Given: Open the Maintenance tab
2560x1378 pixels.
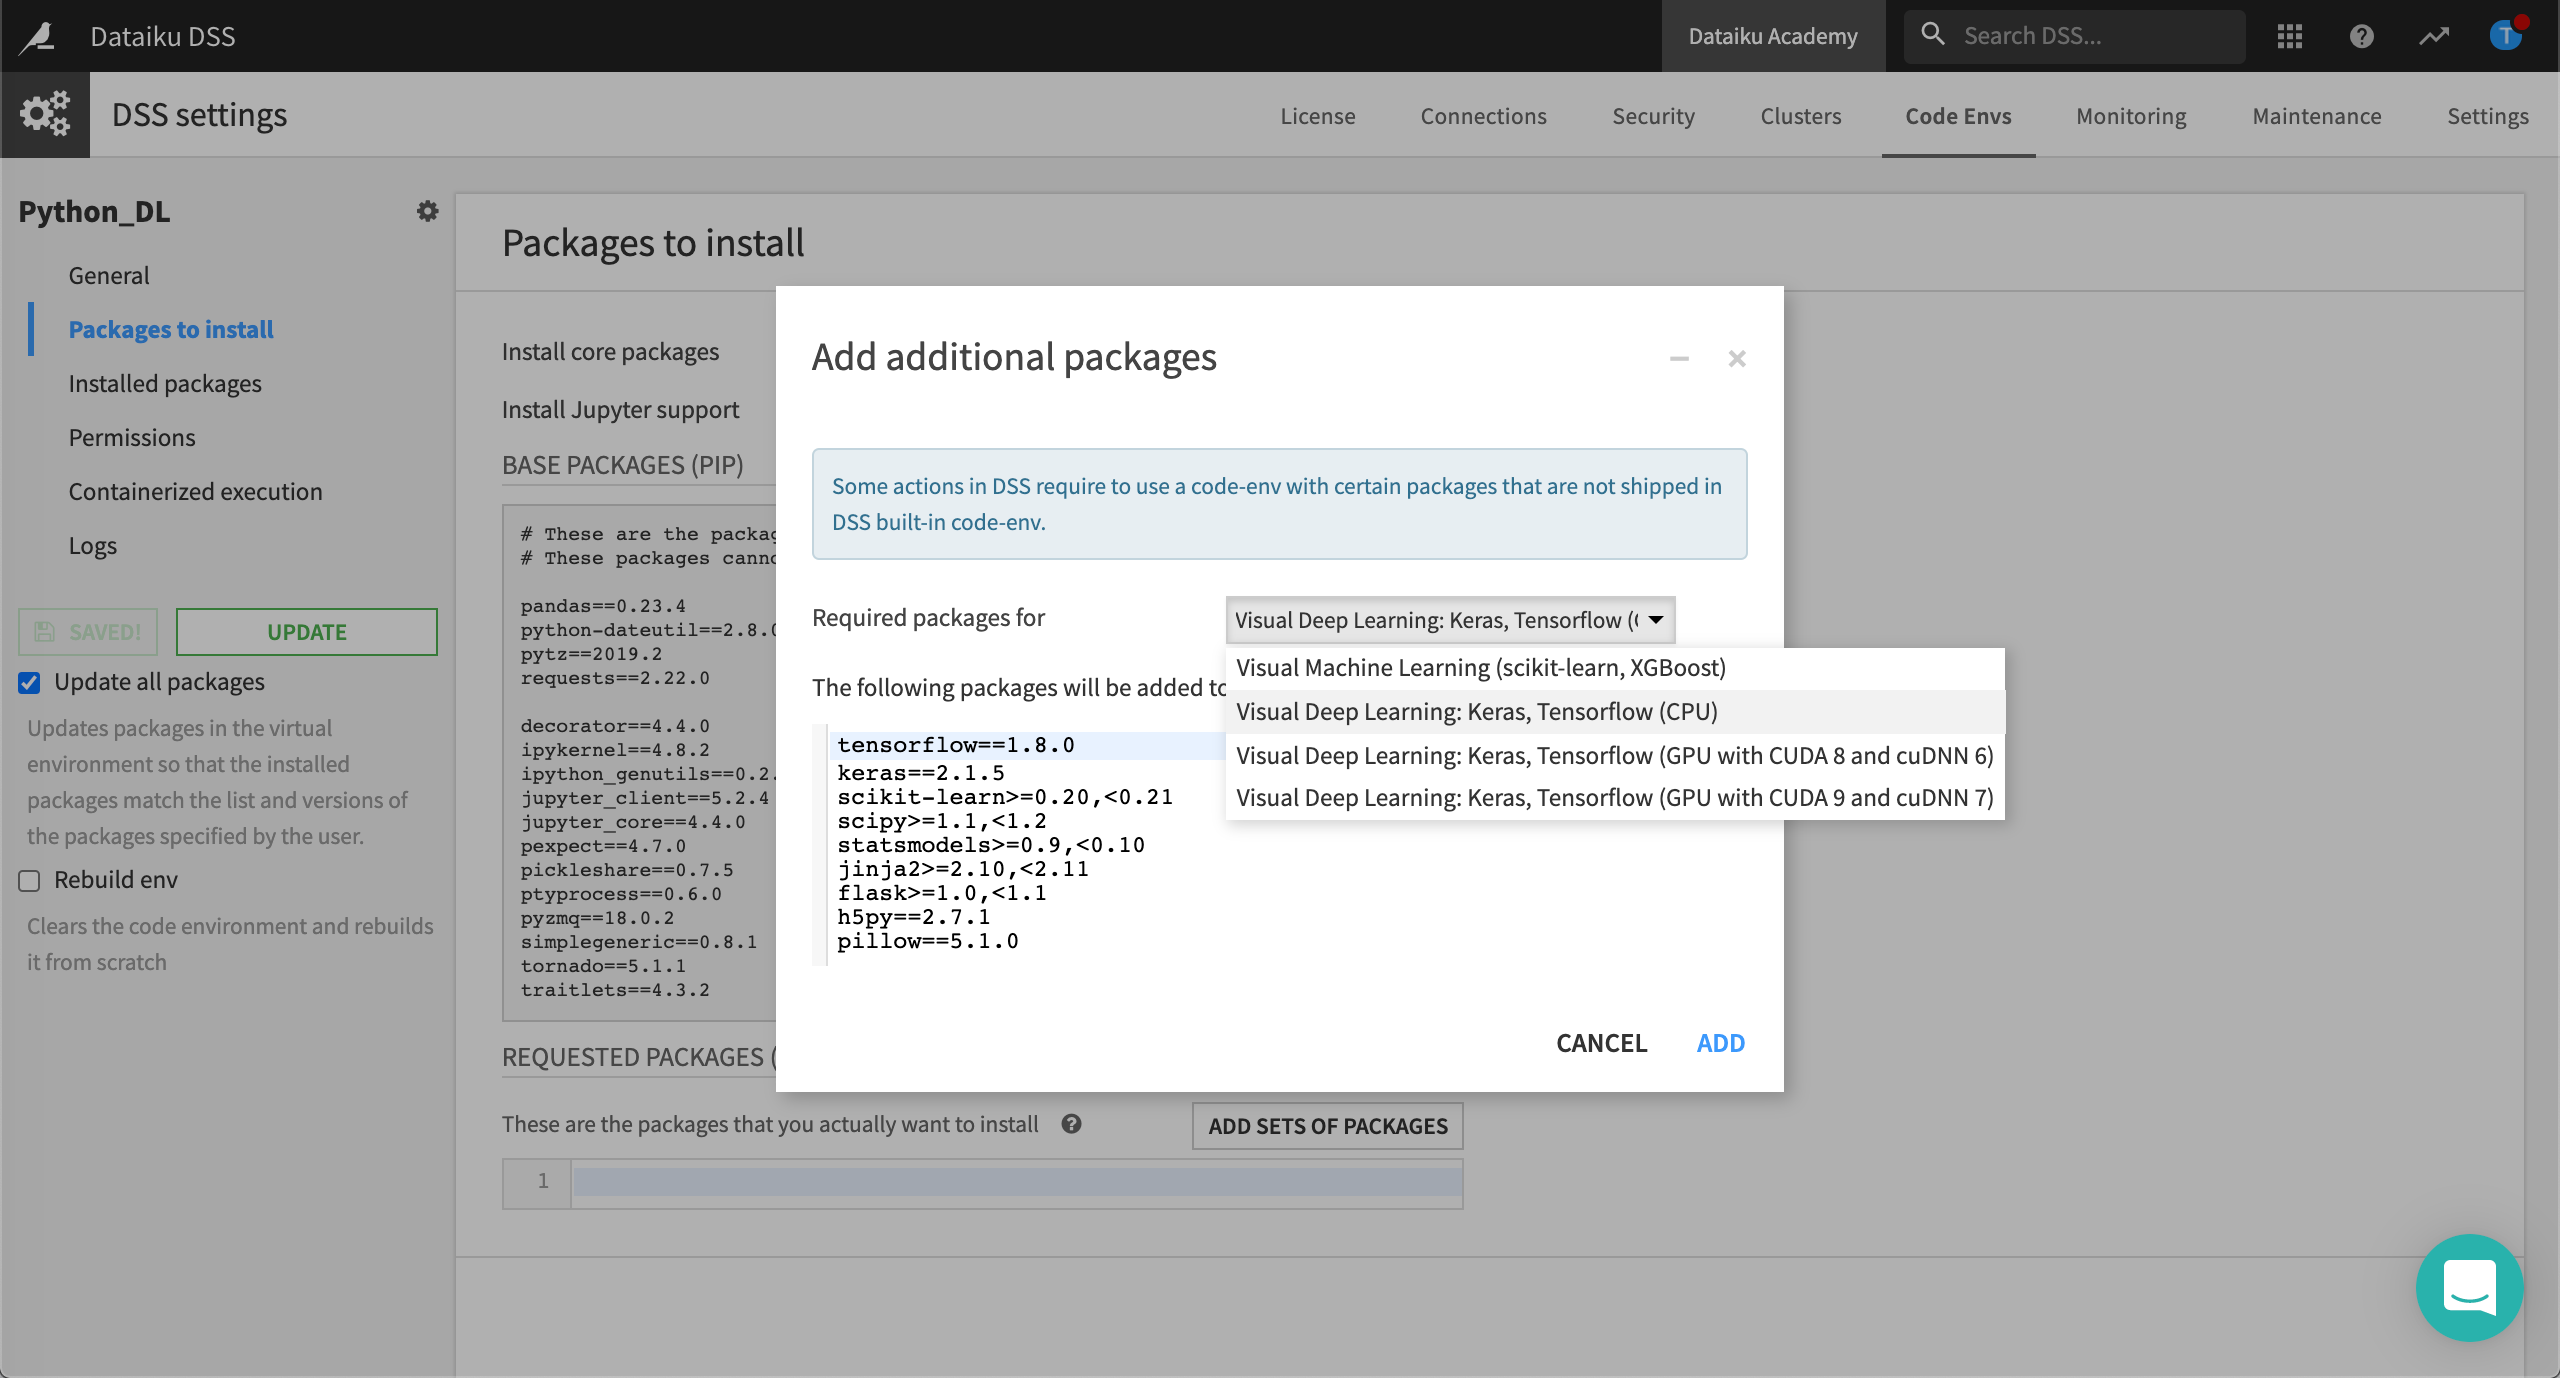Looking at the screenshot, I should click(x=2316, y=116).
